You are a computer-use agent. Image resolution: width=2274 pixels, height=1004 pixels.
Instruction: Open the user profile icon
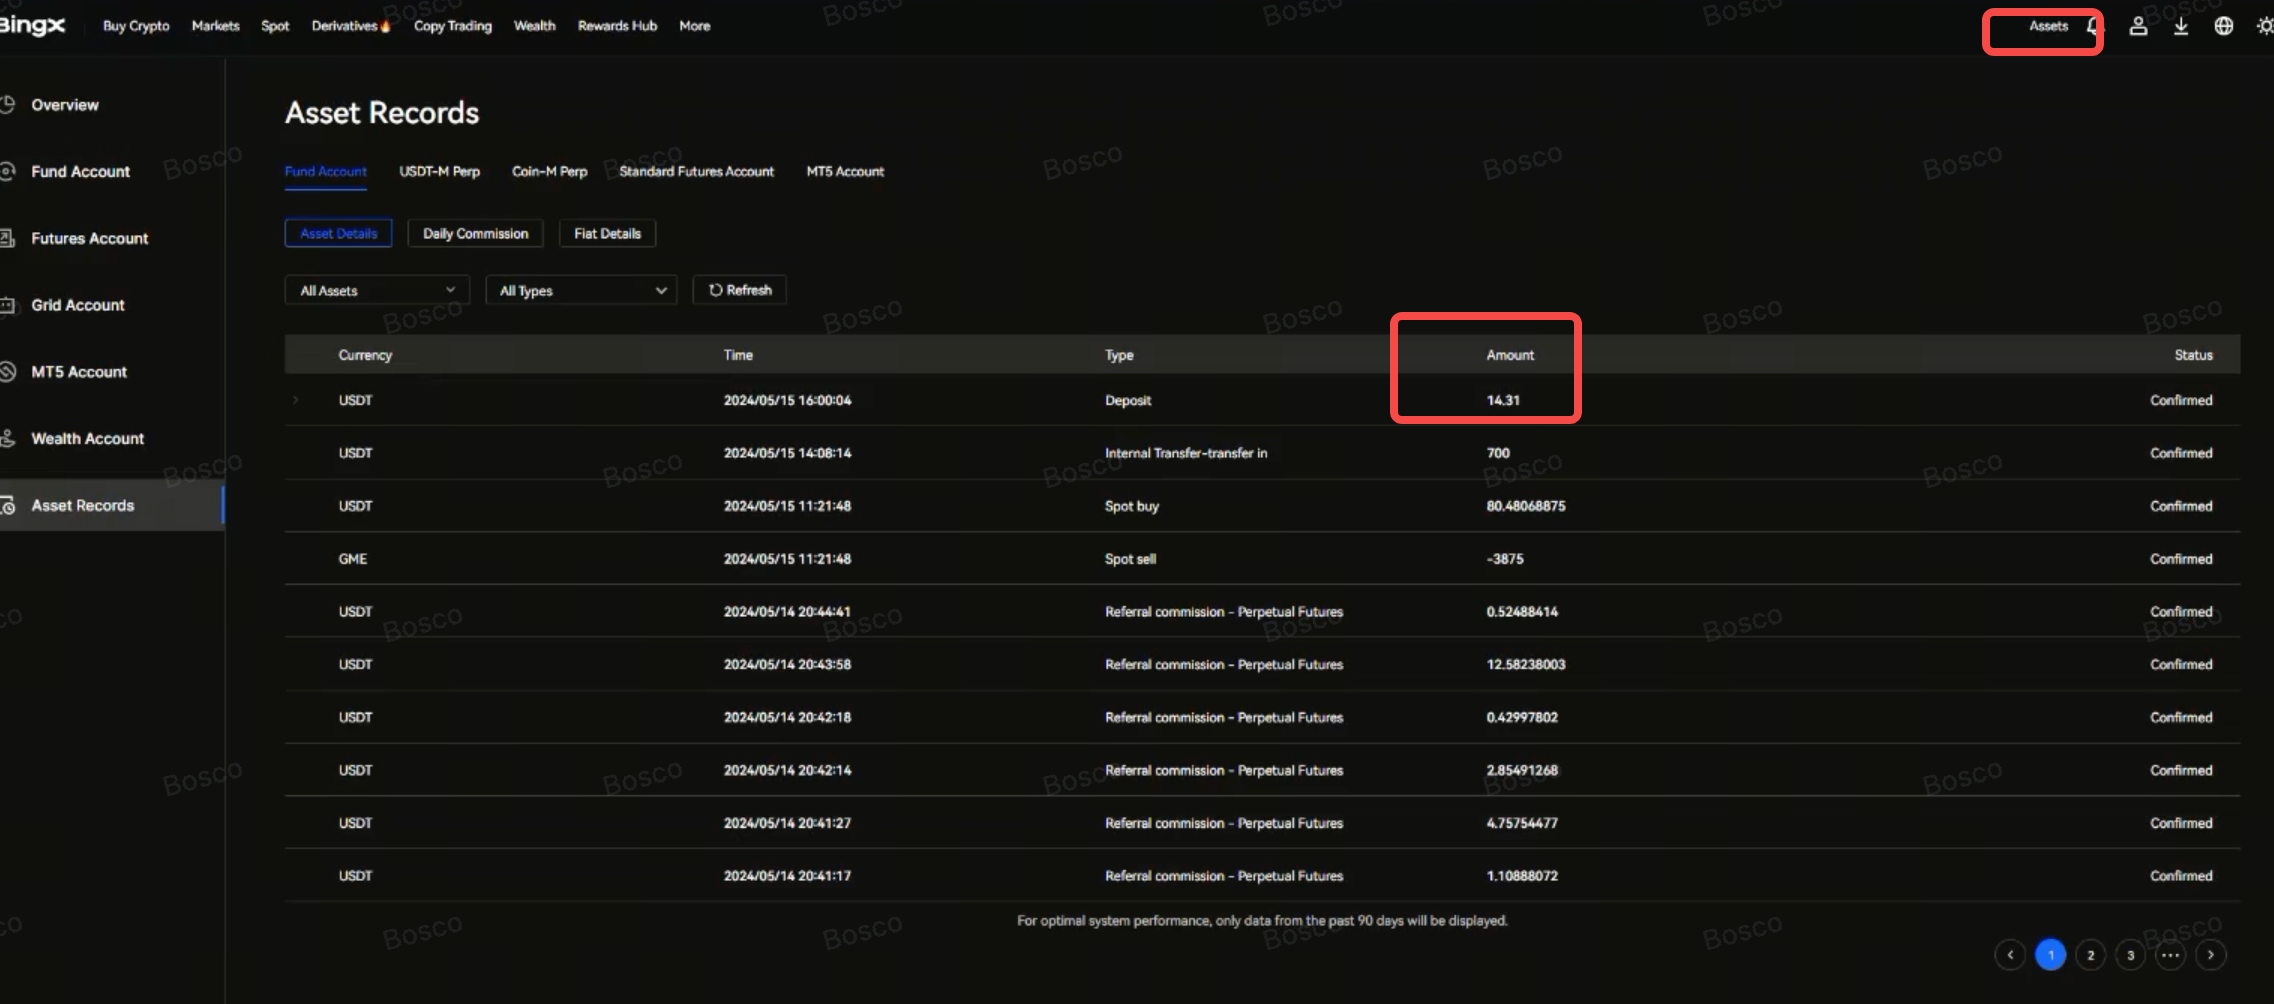pos(2138,27)
